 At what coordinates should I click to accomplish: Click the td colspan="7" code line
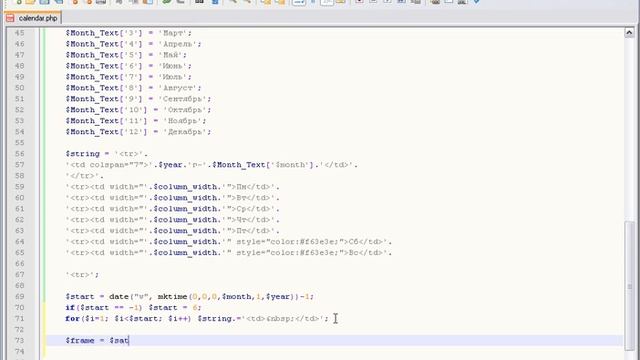point(211,165)
